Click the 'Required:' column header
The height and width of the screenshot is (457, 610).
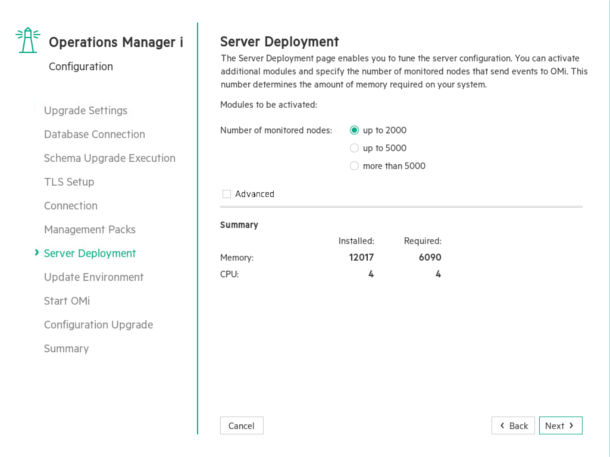(x=423, y=241)
